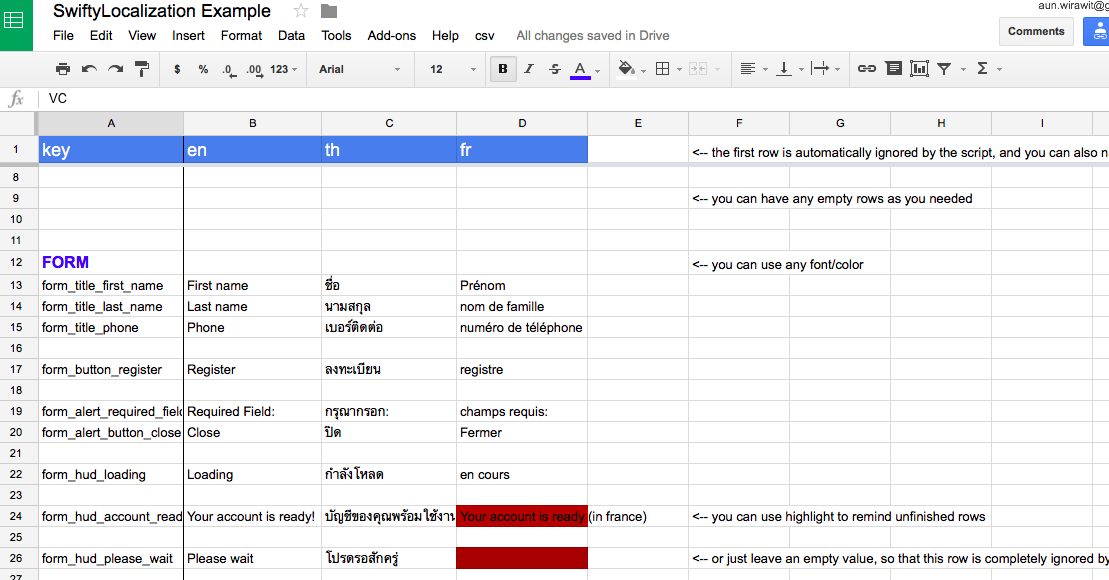This screenshot has height=580, width=1109.
Task: Decrease decimal places
Action: [228, 69]
